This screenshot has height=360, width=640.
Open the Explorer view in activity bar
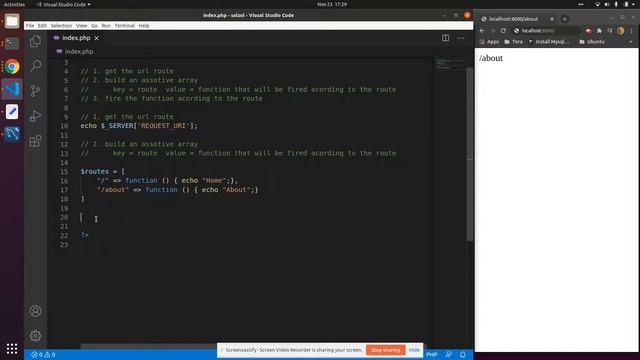[x=36, y=41]
